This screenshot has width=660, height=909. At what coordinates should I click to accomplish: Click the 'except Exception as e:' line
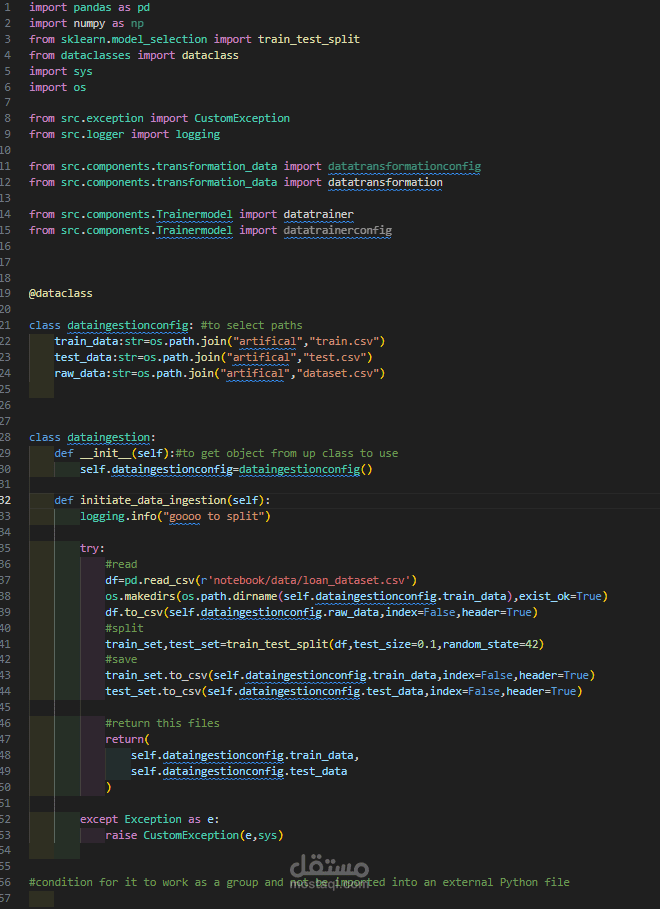pos(150,820)
